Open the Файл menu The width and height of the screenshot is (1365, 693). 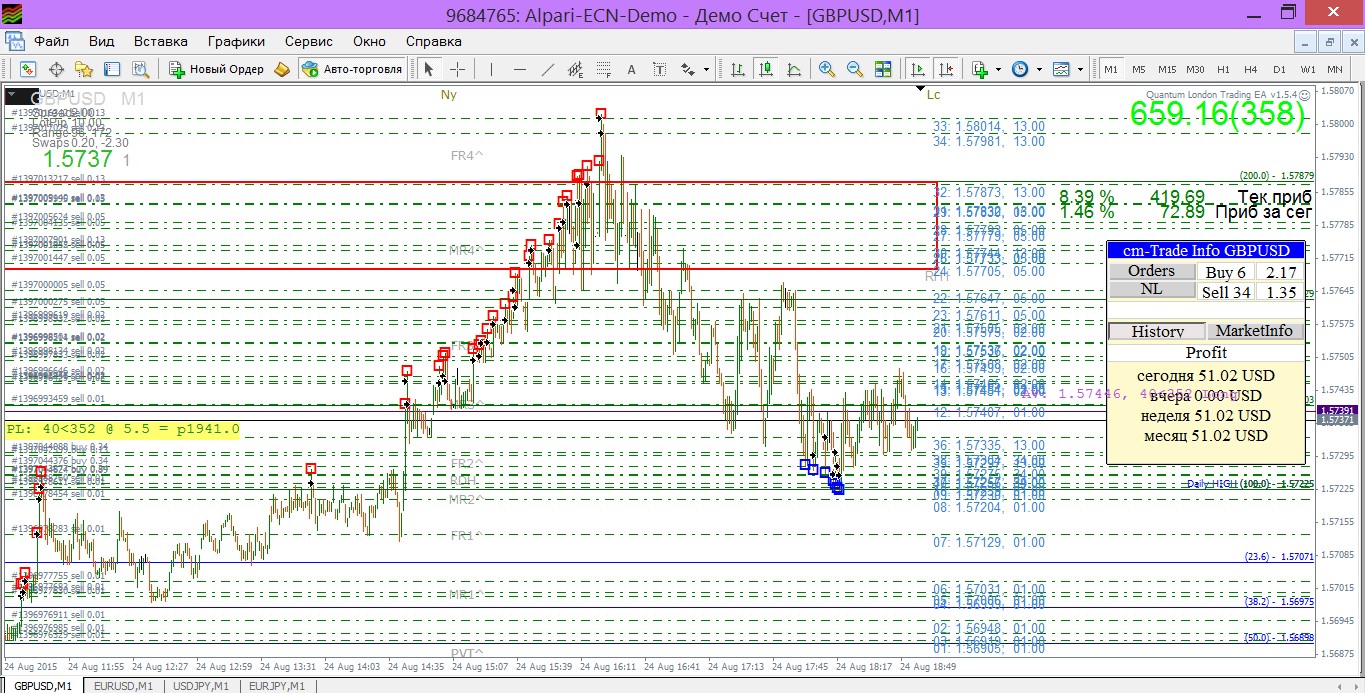pyautogui.click(x=51, y=41)
